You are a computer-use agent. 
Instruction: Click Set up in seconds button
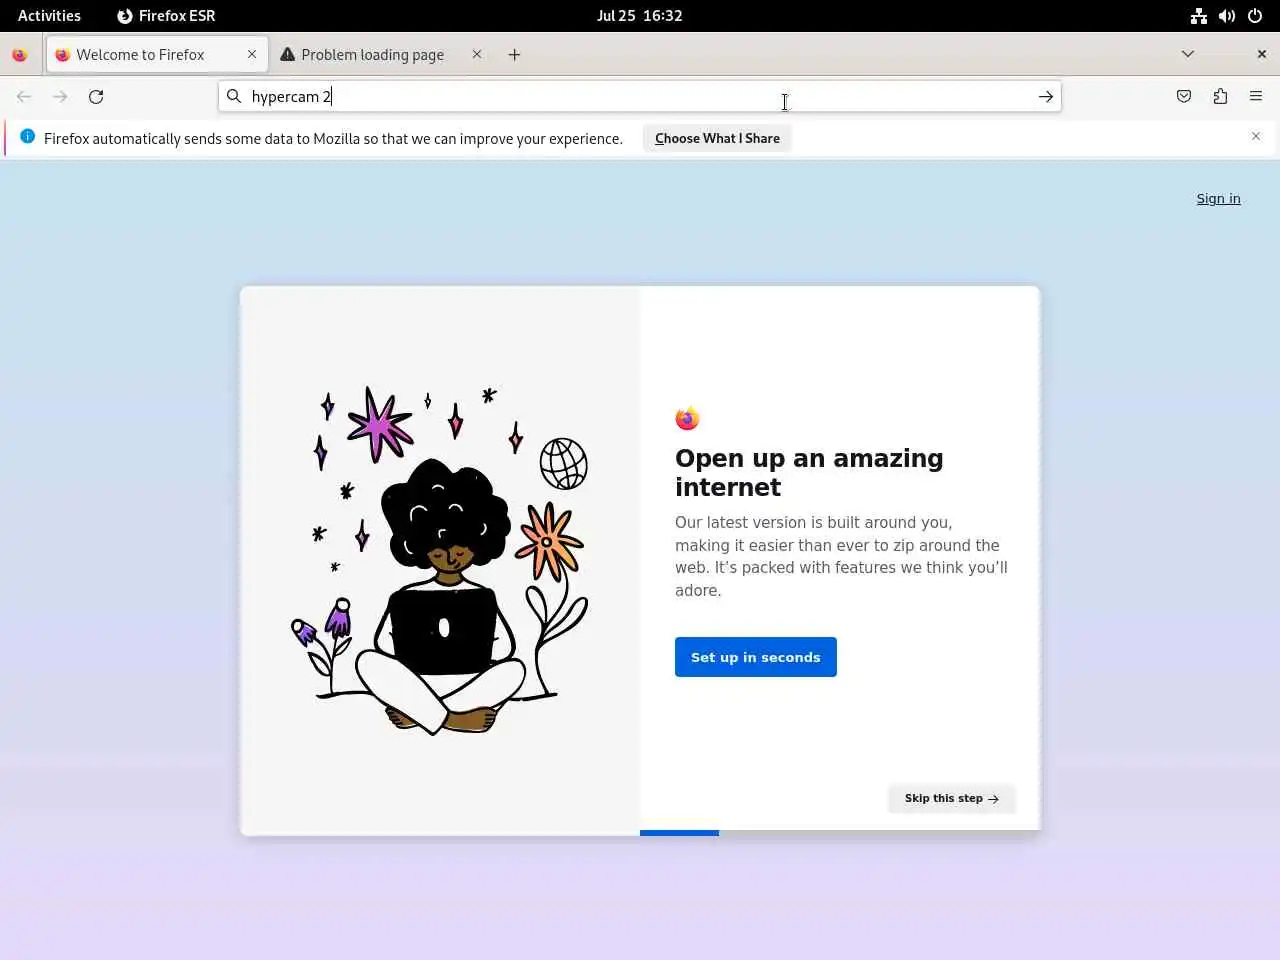756,657
